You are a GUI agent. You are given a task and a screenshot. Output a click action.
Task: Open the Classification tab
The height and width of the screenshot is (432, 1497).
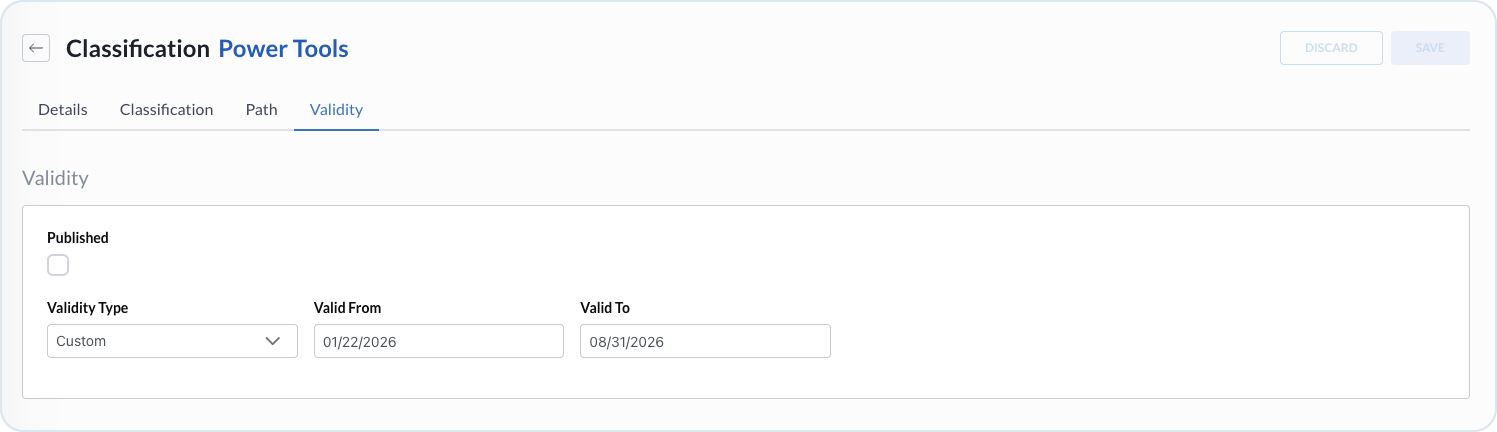click(x=166, y=110)
